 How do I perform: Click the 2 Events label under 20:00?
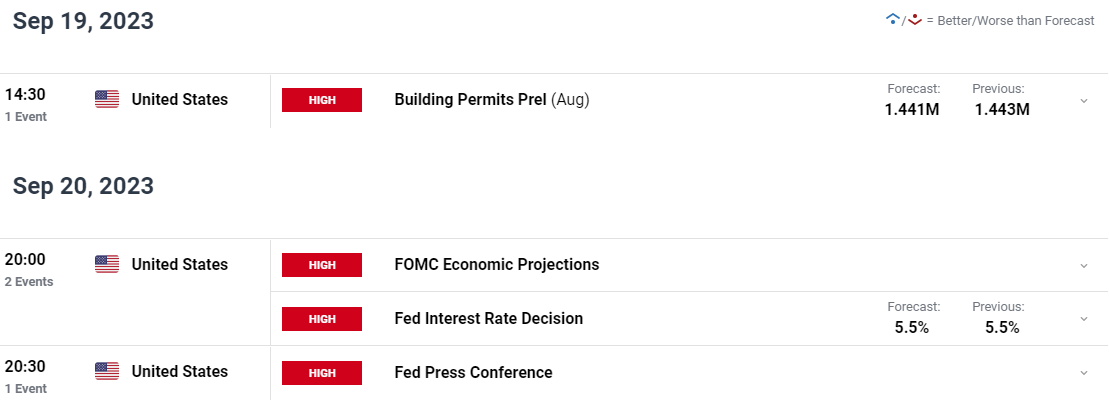tap(29, 281)
